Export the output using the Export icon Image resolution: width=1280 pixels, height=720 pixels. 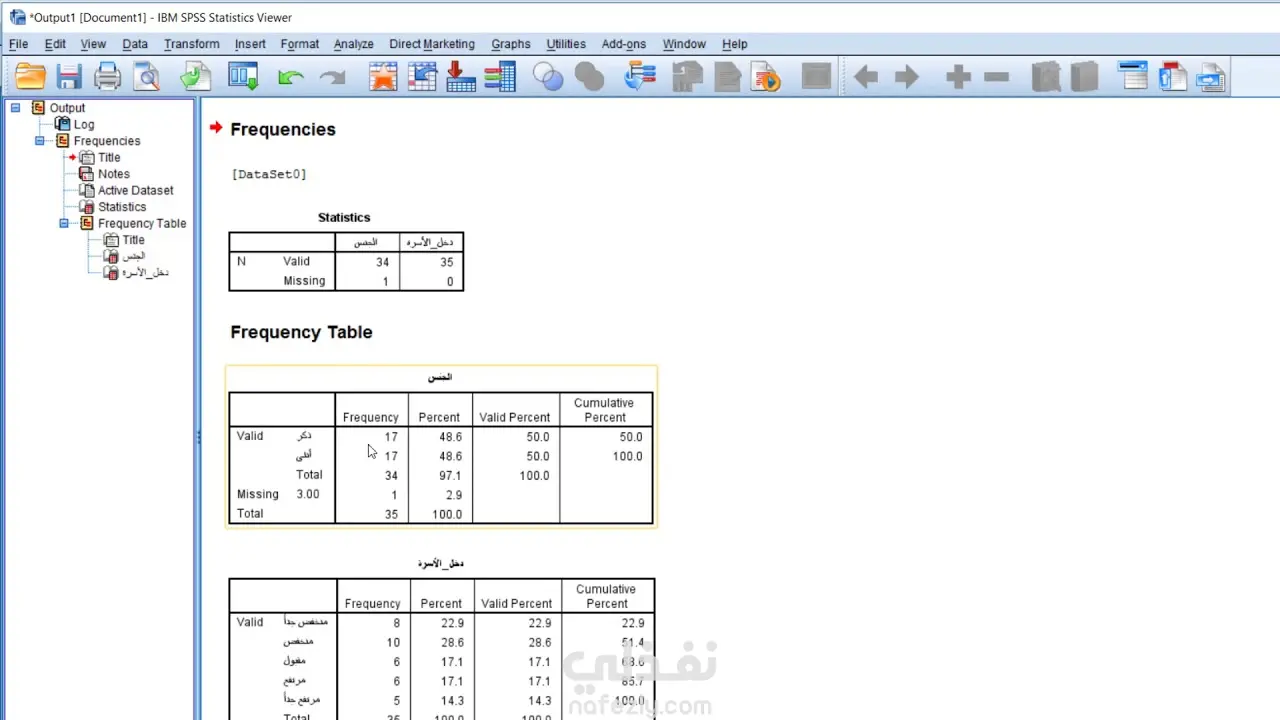pyautogui.click(x=195, y=77)
